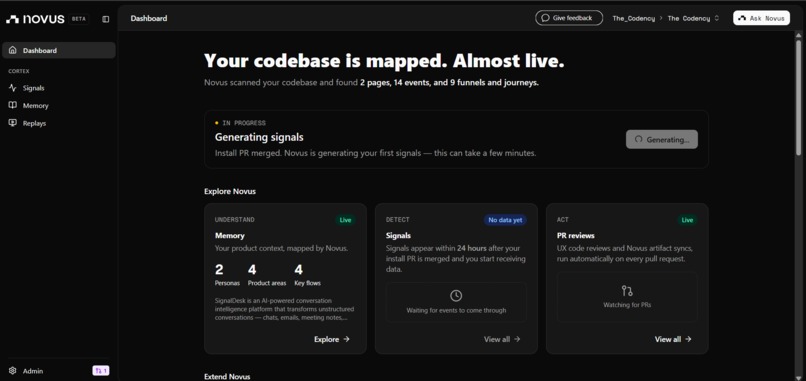Click the Ask Novus logo icon
This screenshot has height=381, width=806.
(742, 18)
